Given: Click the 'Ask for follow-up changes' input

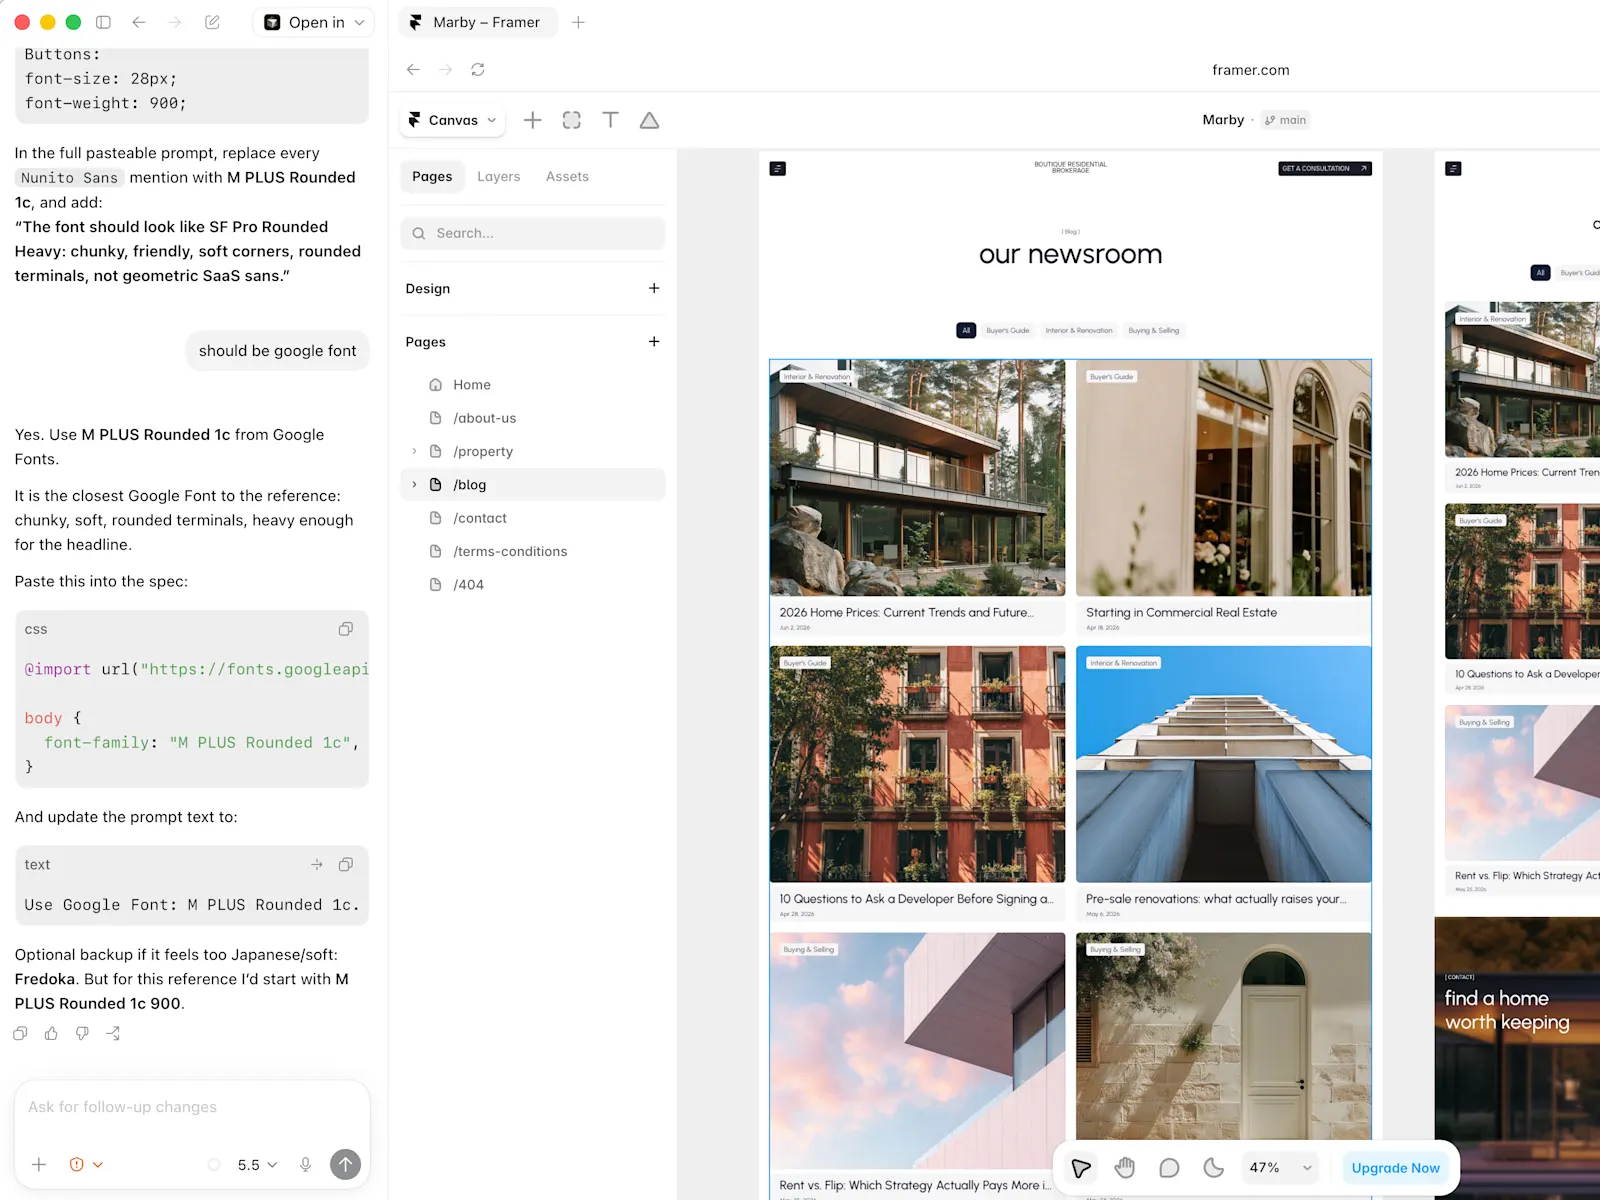Looking at the screenshot, I should click(x=192, y=1107).
